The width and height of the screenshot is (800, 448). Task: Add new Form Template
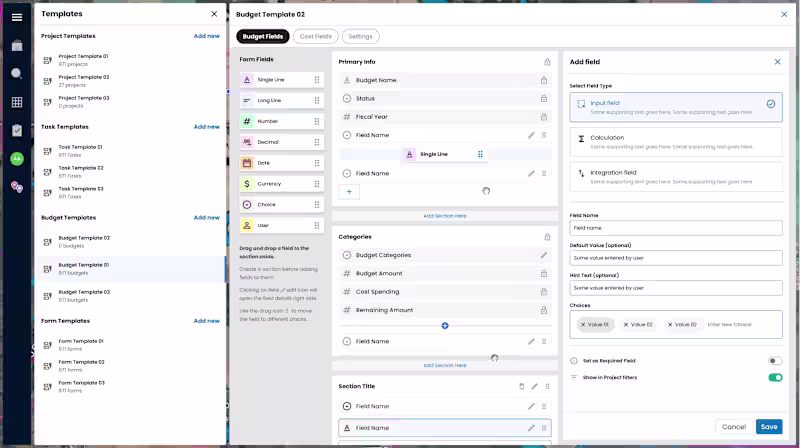[207, 321]
